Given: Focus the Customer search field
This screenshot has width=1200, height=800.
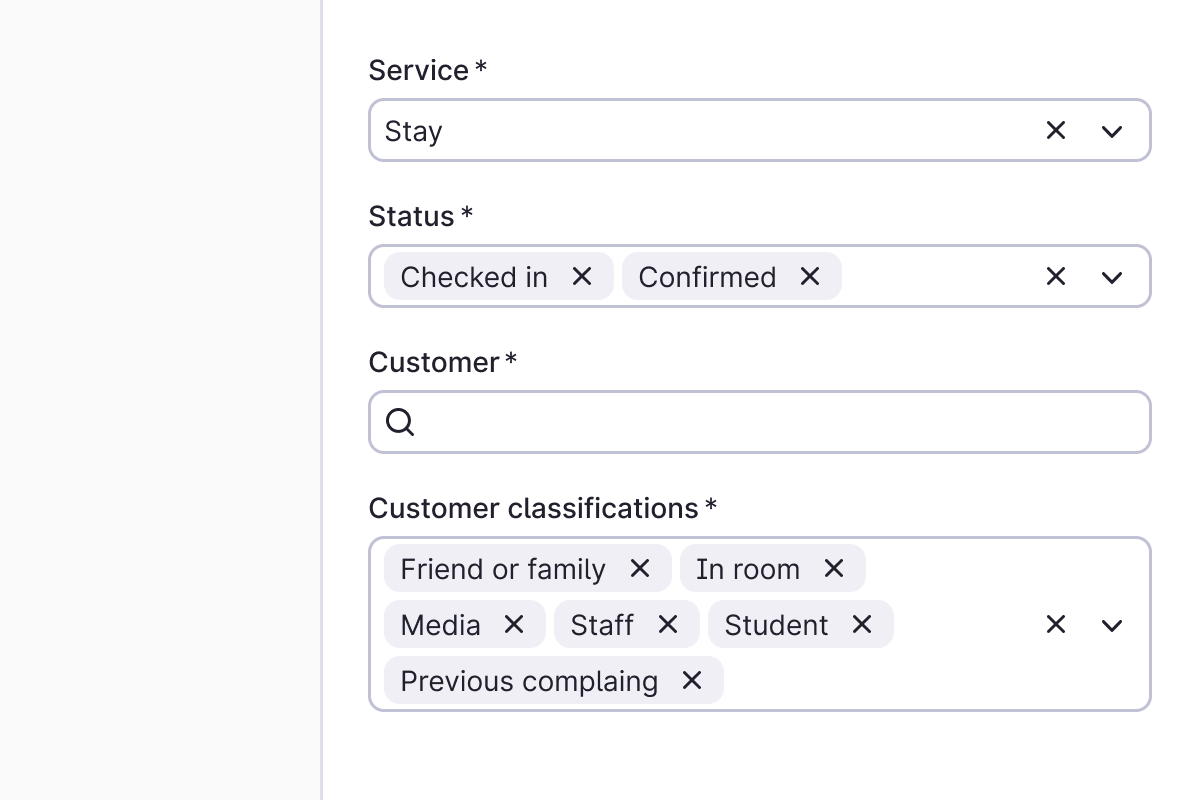Looking at the screenshot, I should 780,422.
